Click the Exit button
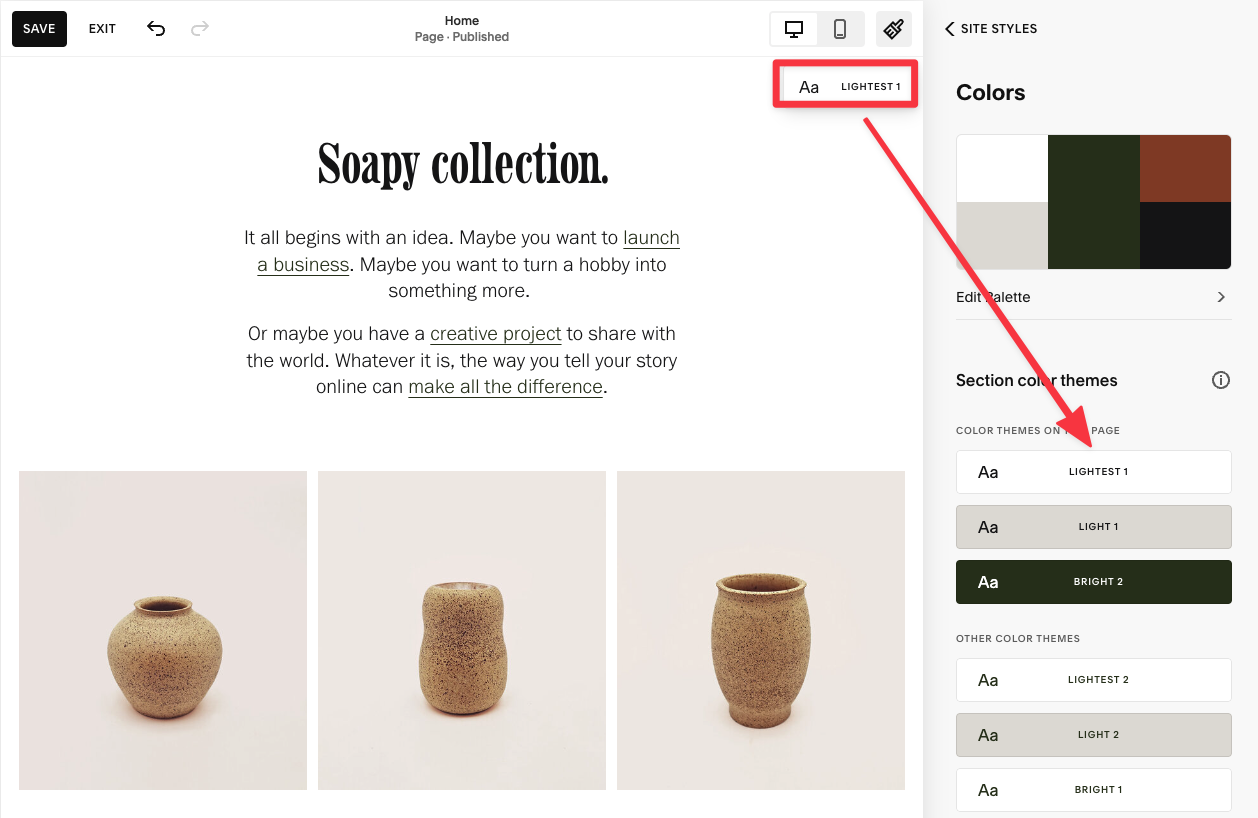Viewport: 1258px width, 818px height. point(101,28)
